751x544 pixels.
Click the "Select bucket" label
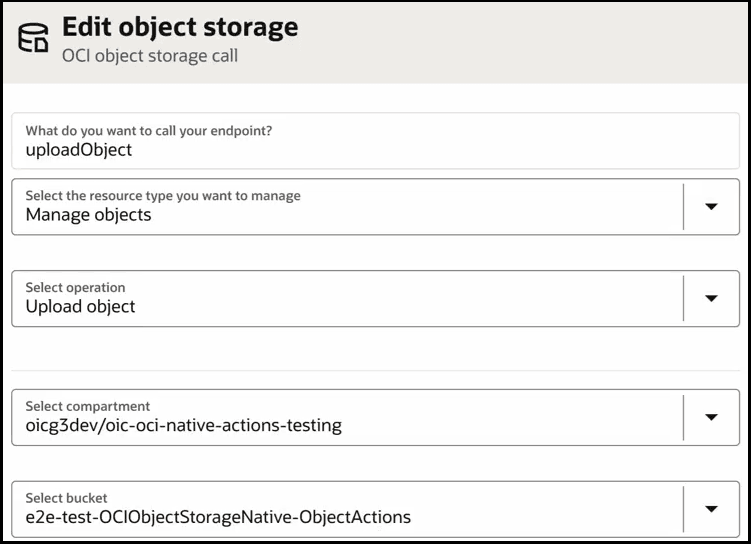(66, 498)
